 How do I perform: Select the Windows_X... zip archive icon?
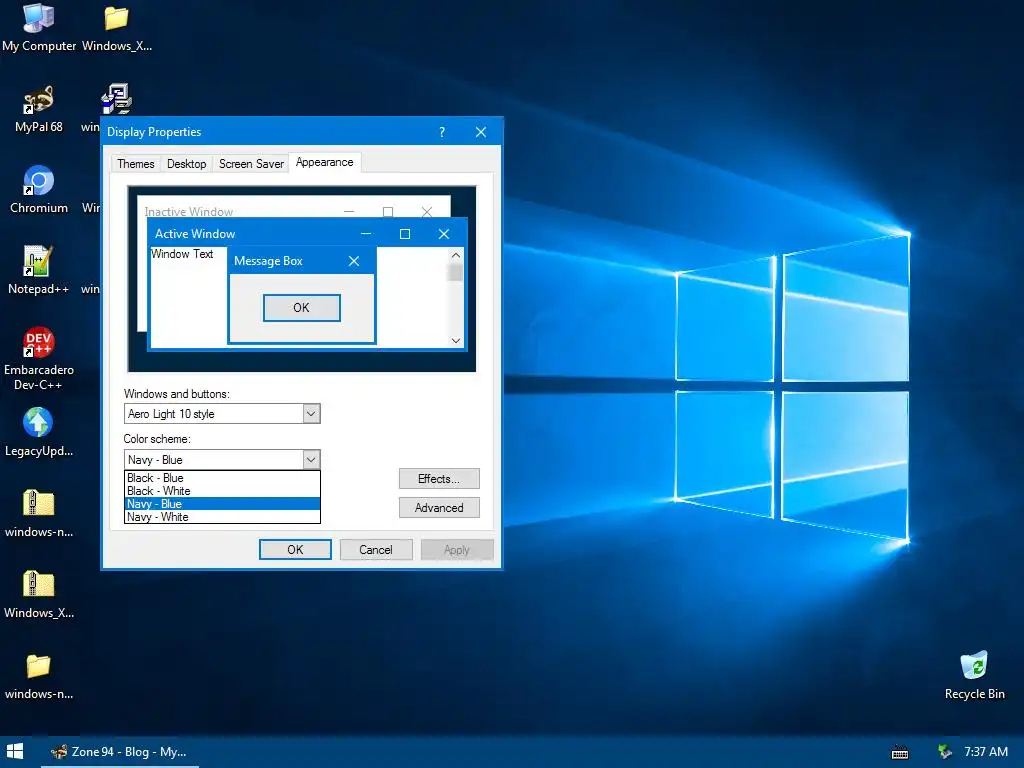(39, 594)
